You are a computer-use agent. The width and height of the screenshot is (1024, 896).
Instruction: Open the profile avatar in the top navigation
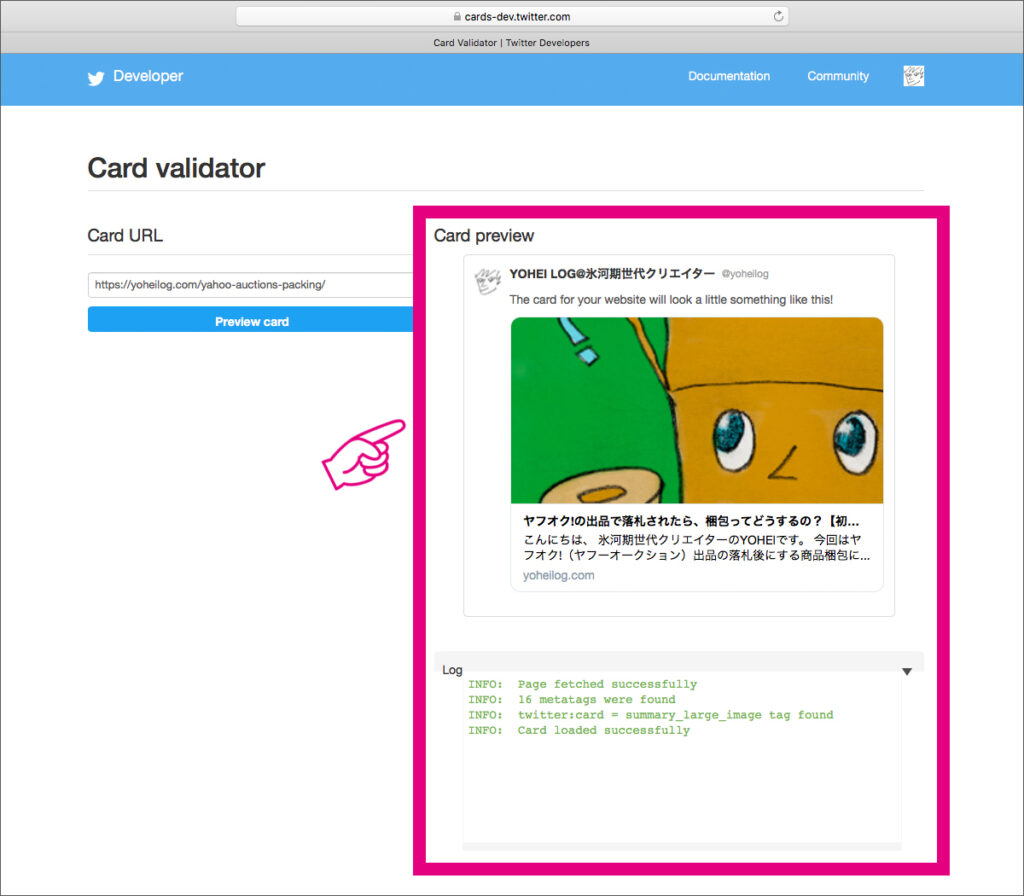913,76
